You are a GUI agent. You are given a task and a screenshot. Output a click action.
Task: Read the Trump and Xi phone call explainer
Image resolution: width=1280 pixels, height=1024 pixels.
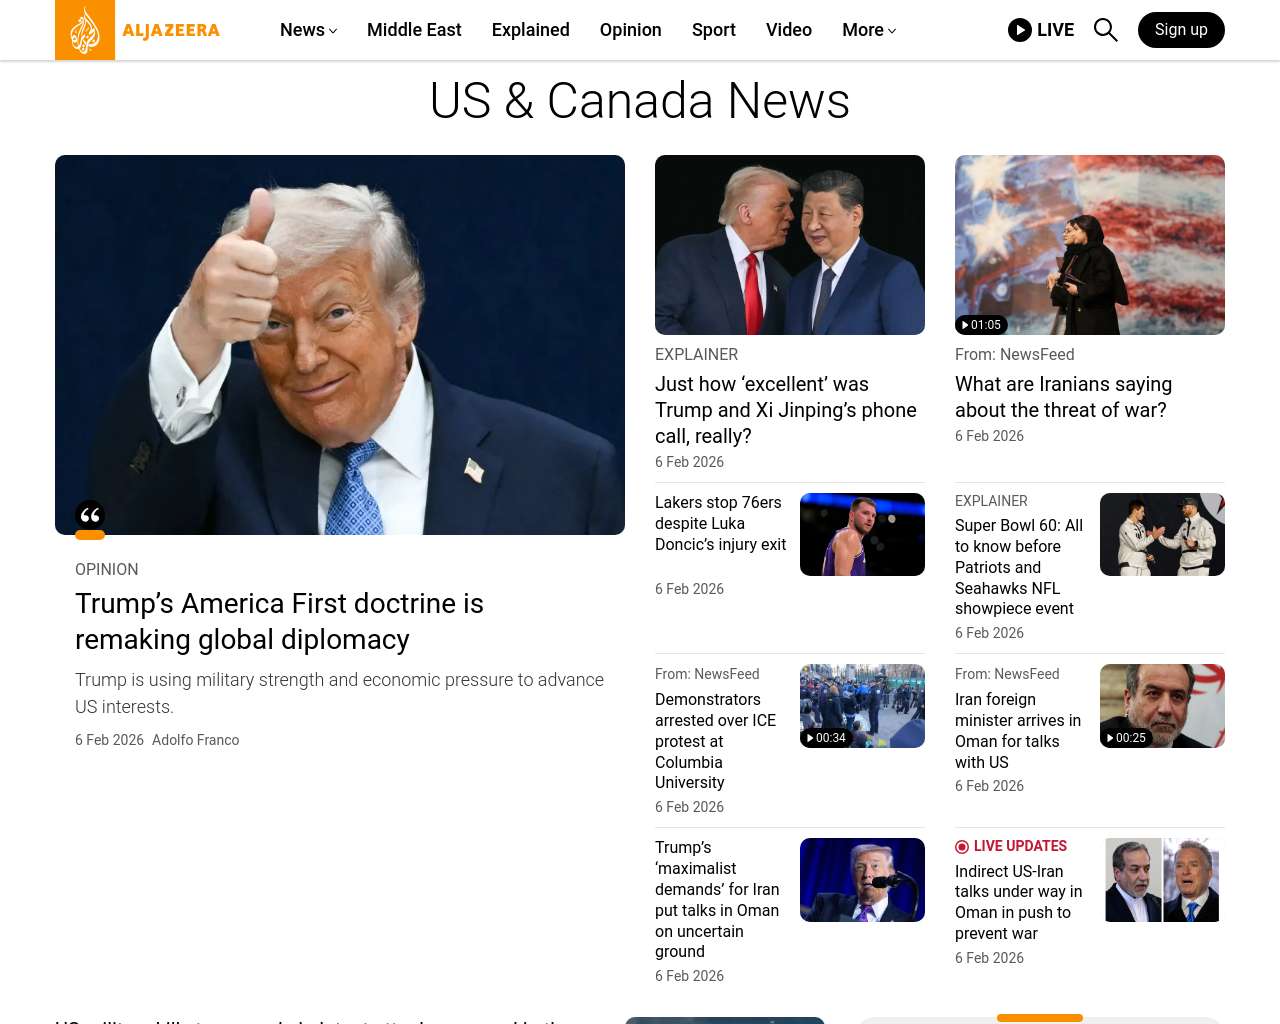pos(786,410)
